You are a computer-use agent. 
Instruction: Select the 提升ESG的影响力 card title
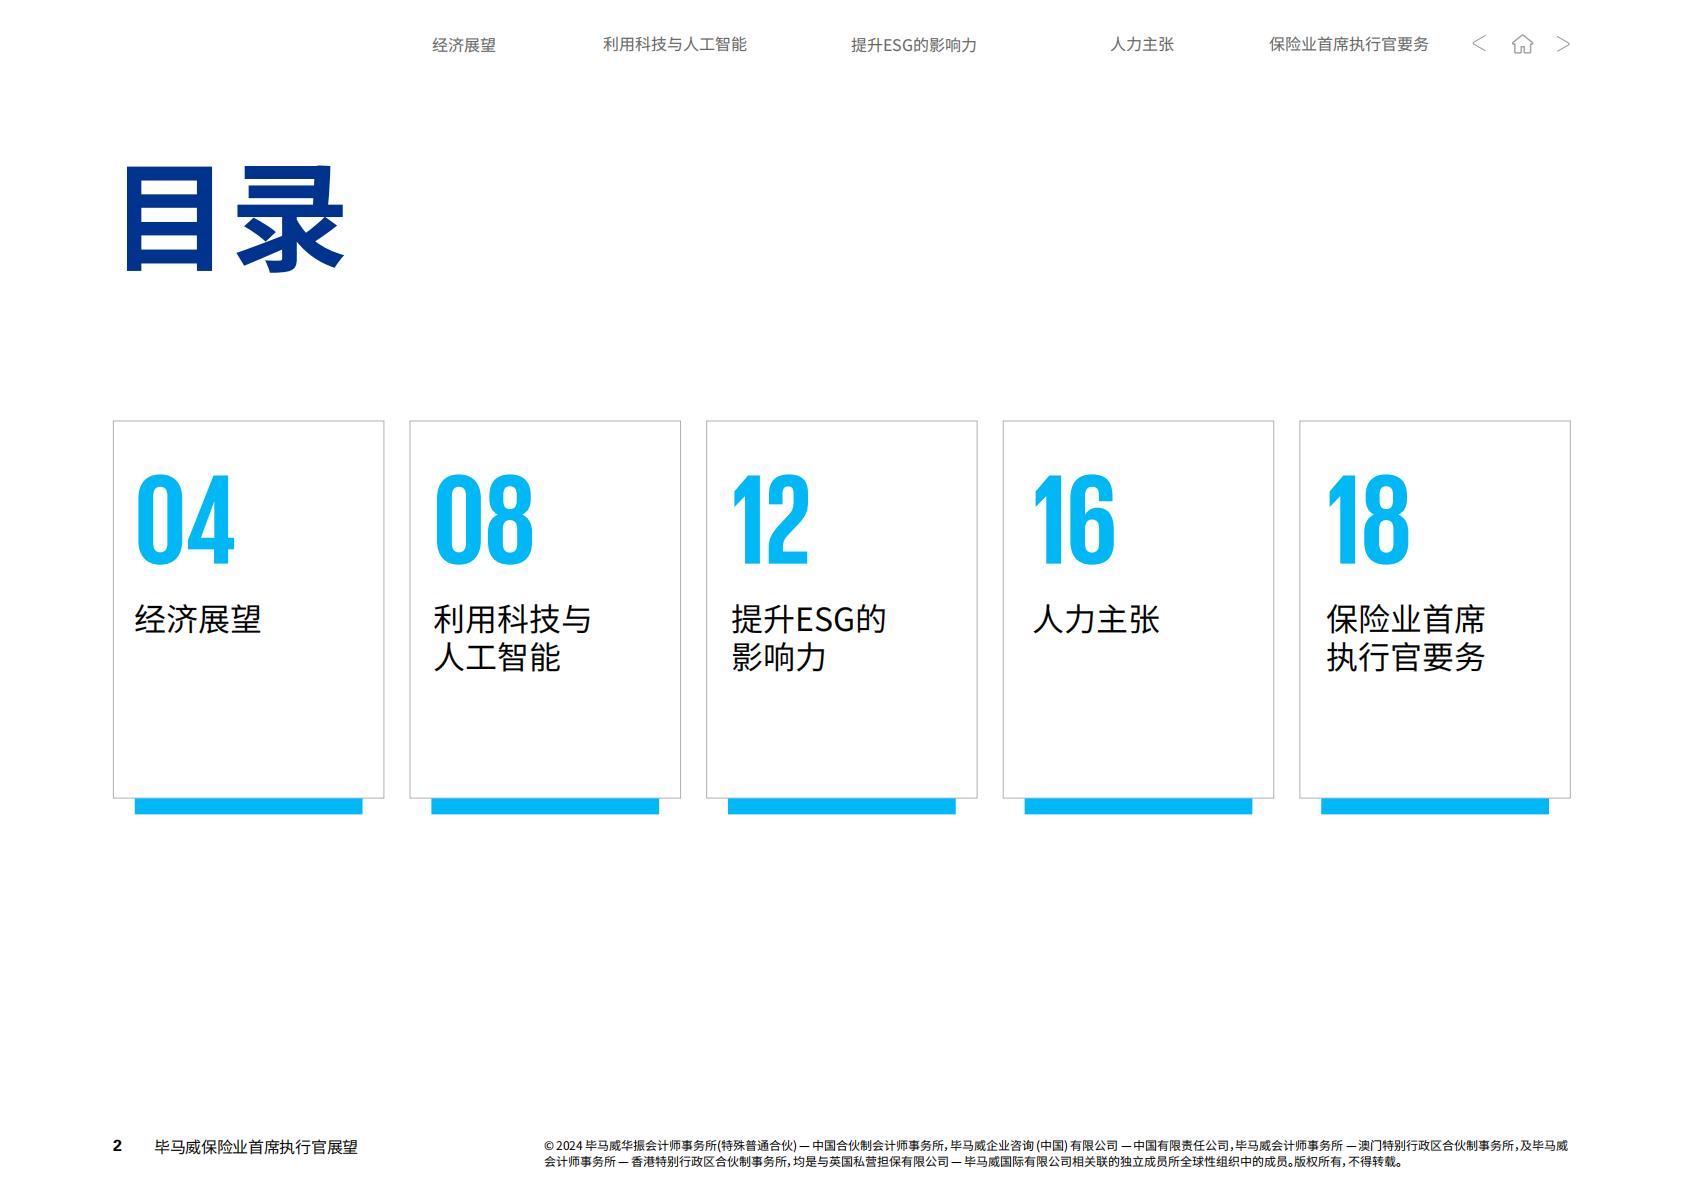pos(808,638)
